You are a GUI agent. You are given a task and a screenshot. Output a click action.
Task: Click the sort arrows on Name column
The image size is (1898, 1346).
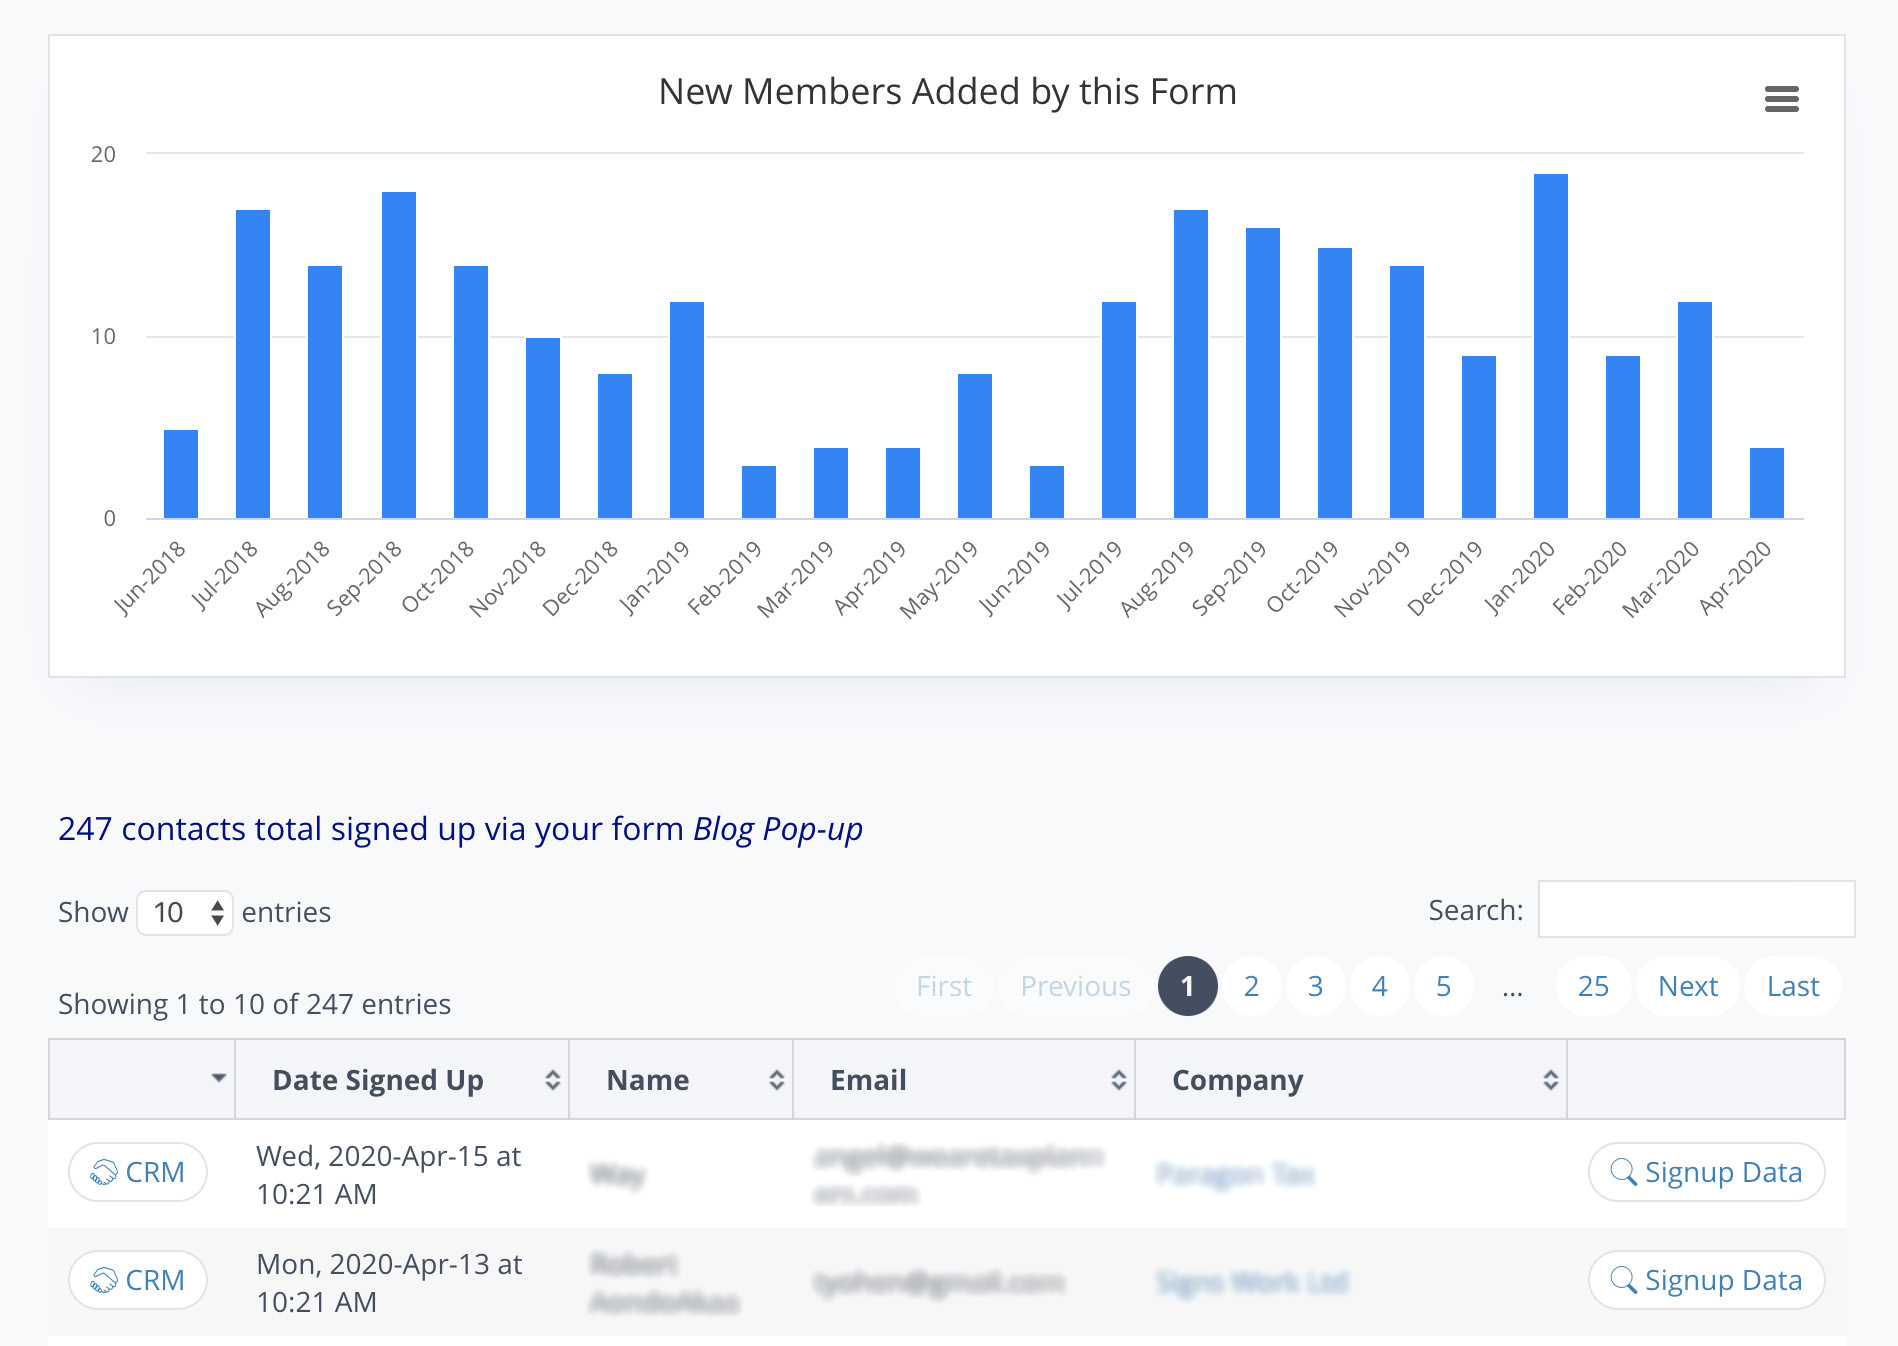[776, 1080]
